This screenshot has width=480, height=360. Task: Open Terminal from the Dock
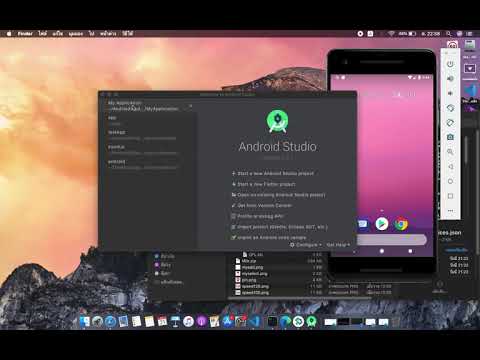point(272,321)
